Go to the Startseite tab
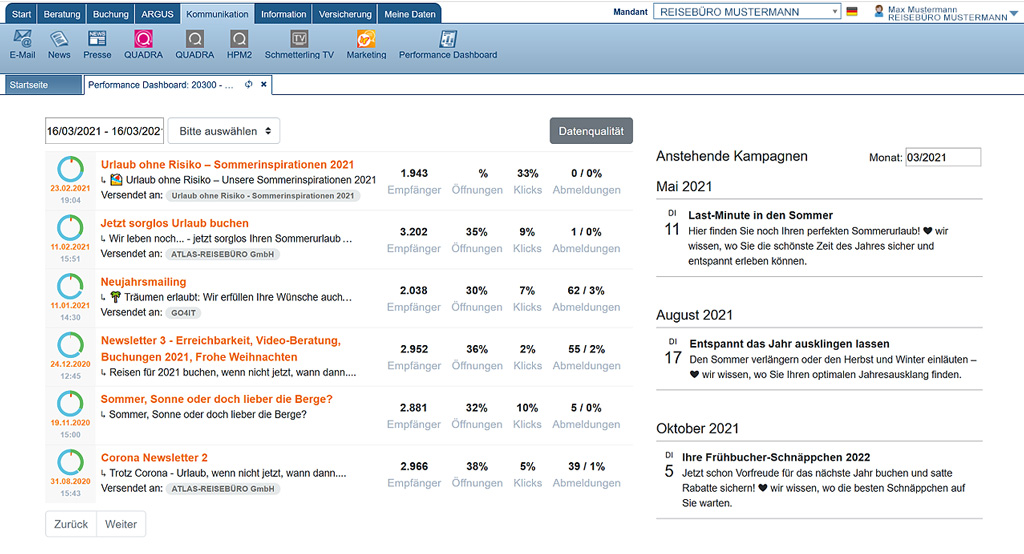Viewport: 1024px width, 554px height. [43, 85]
